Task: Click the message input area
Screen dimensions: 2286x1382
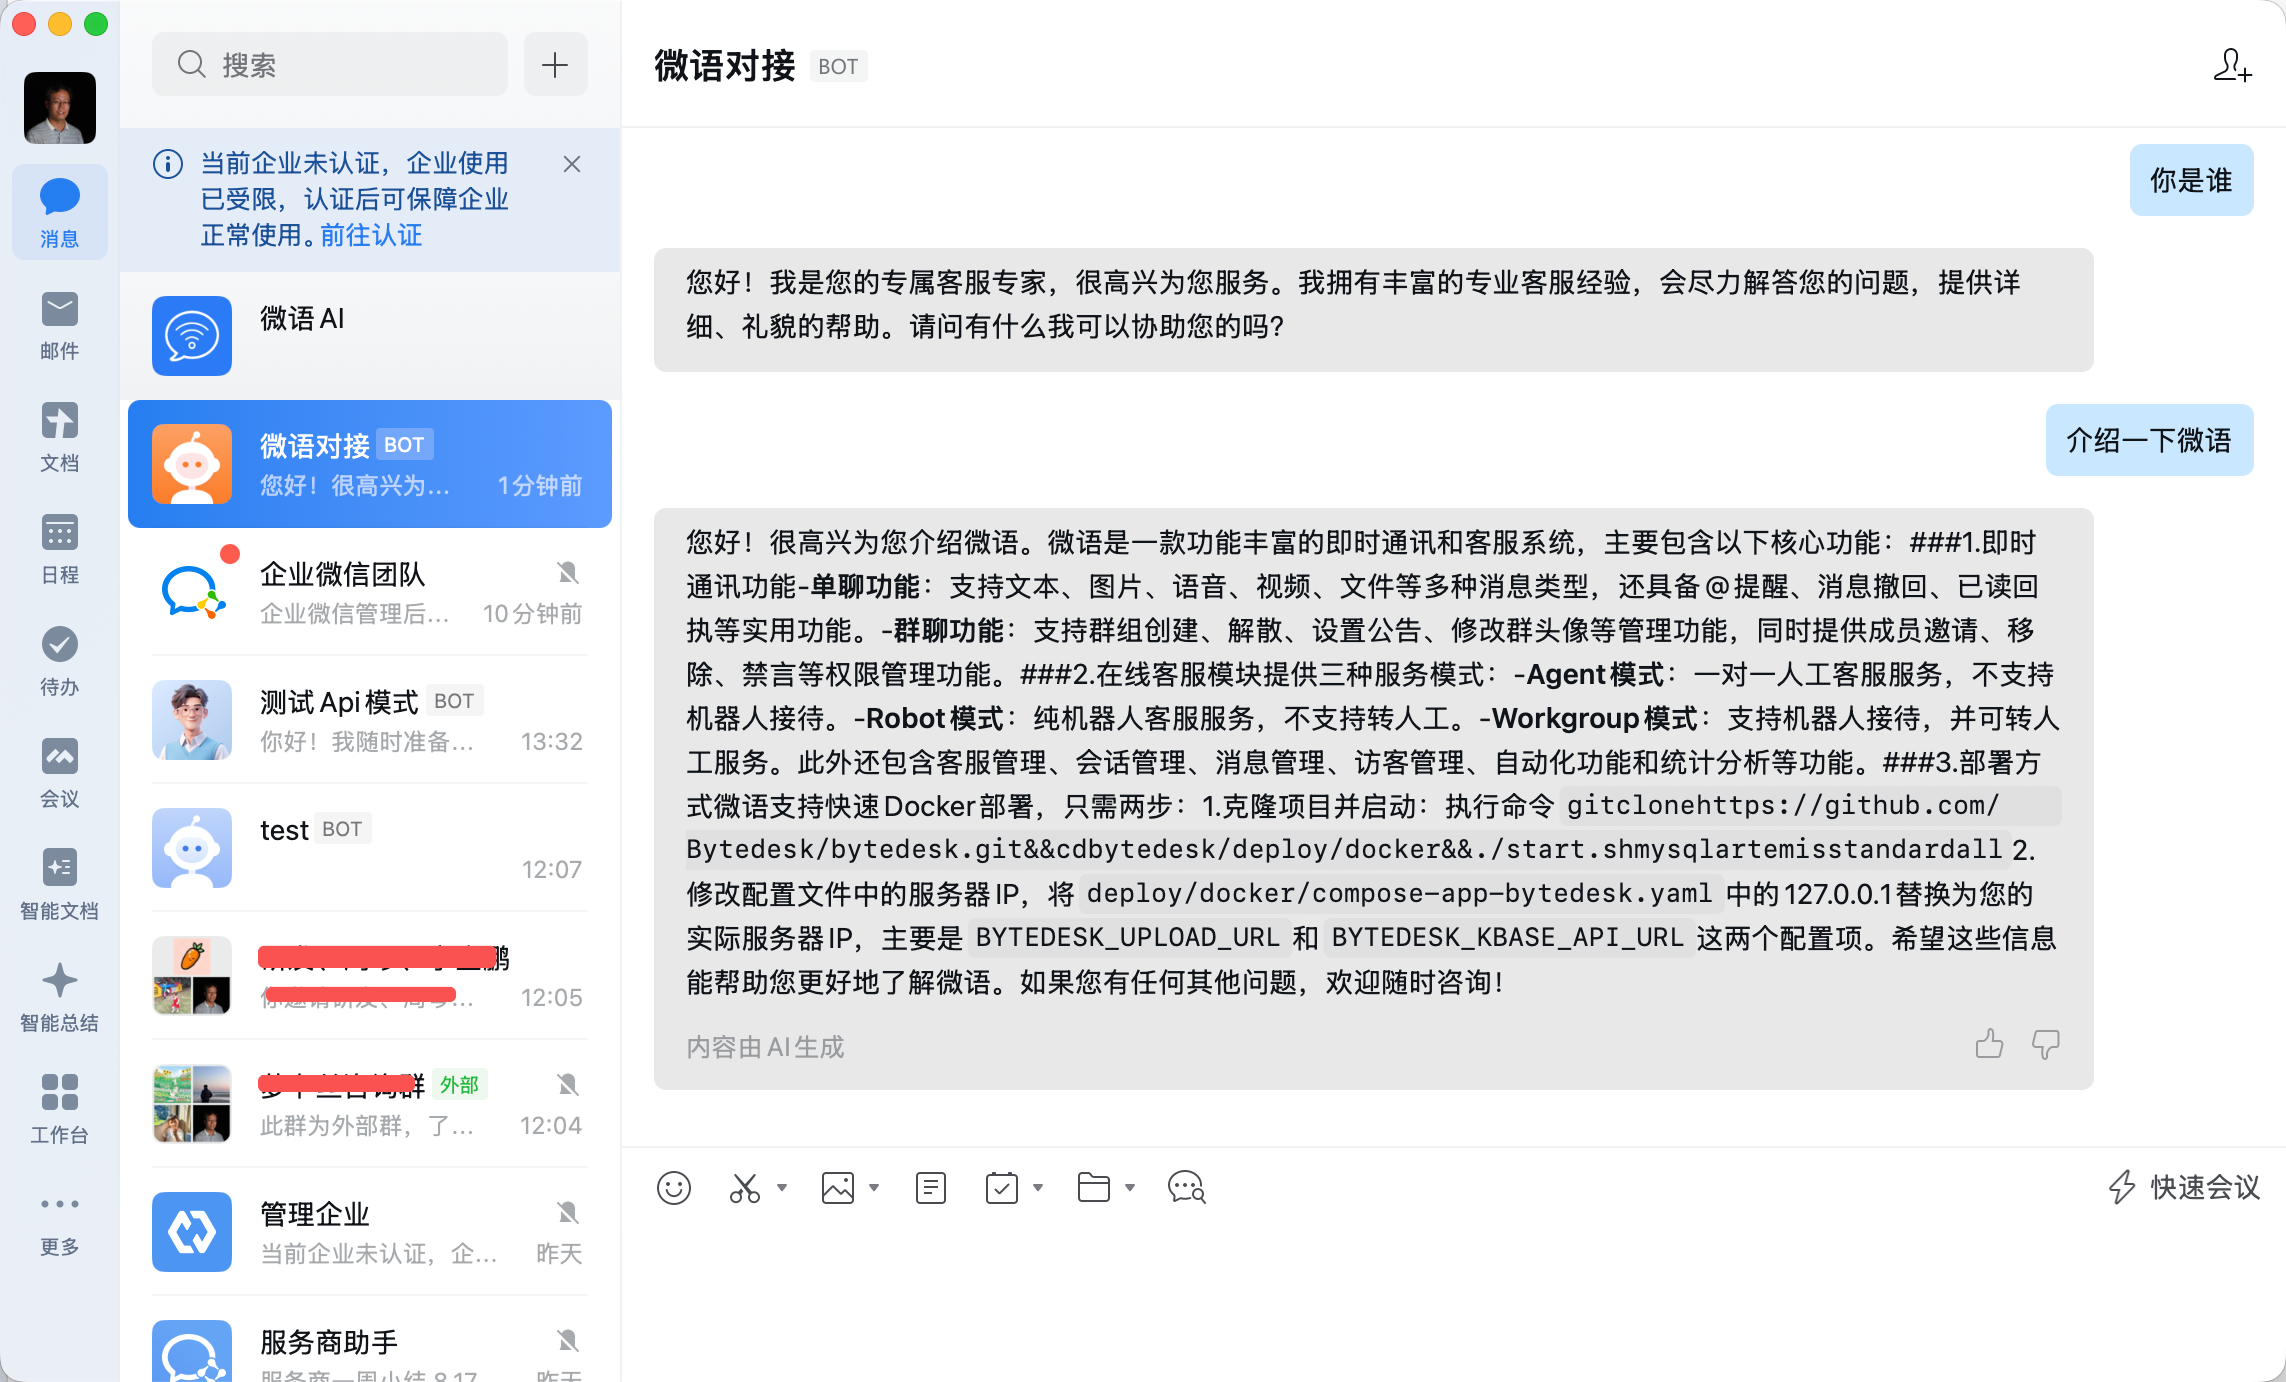Action: 1454,1300
